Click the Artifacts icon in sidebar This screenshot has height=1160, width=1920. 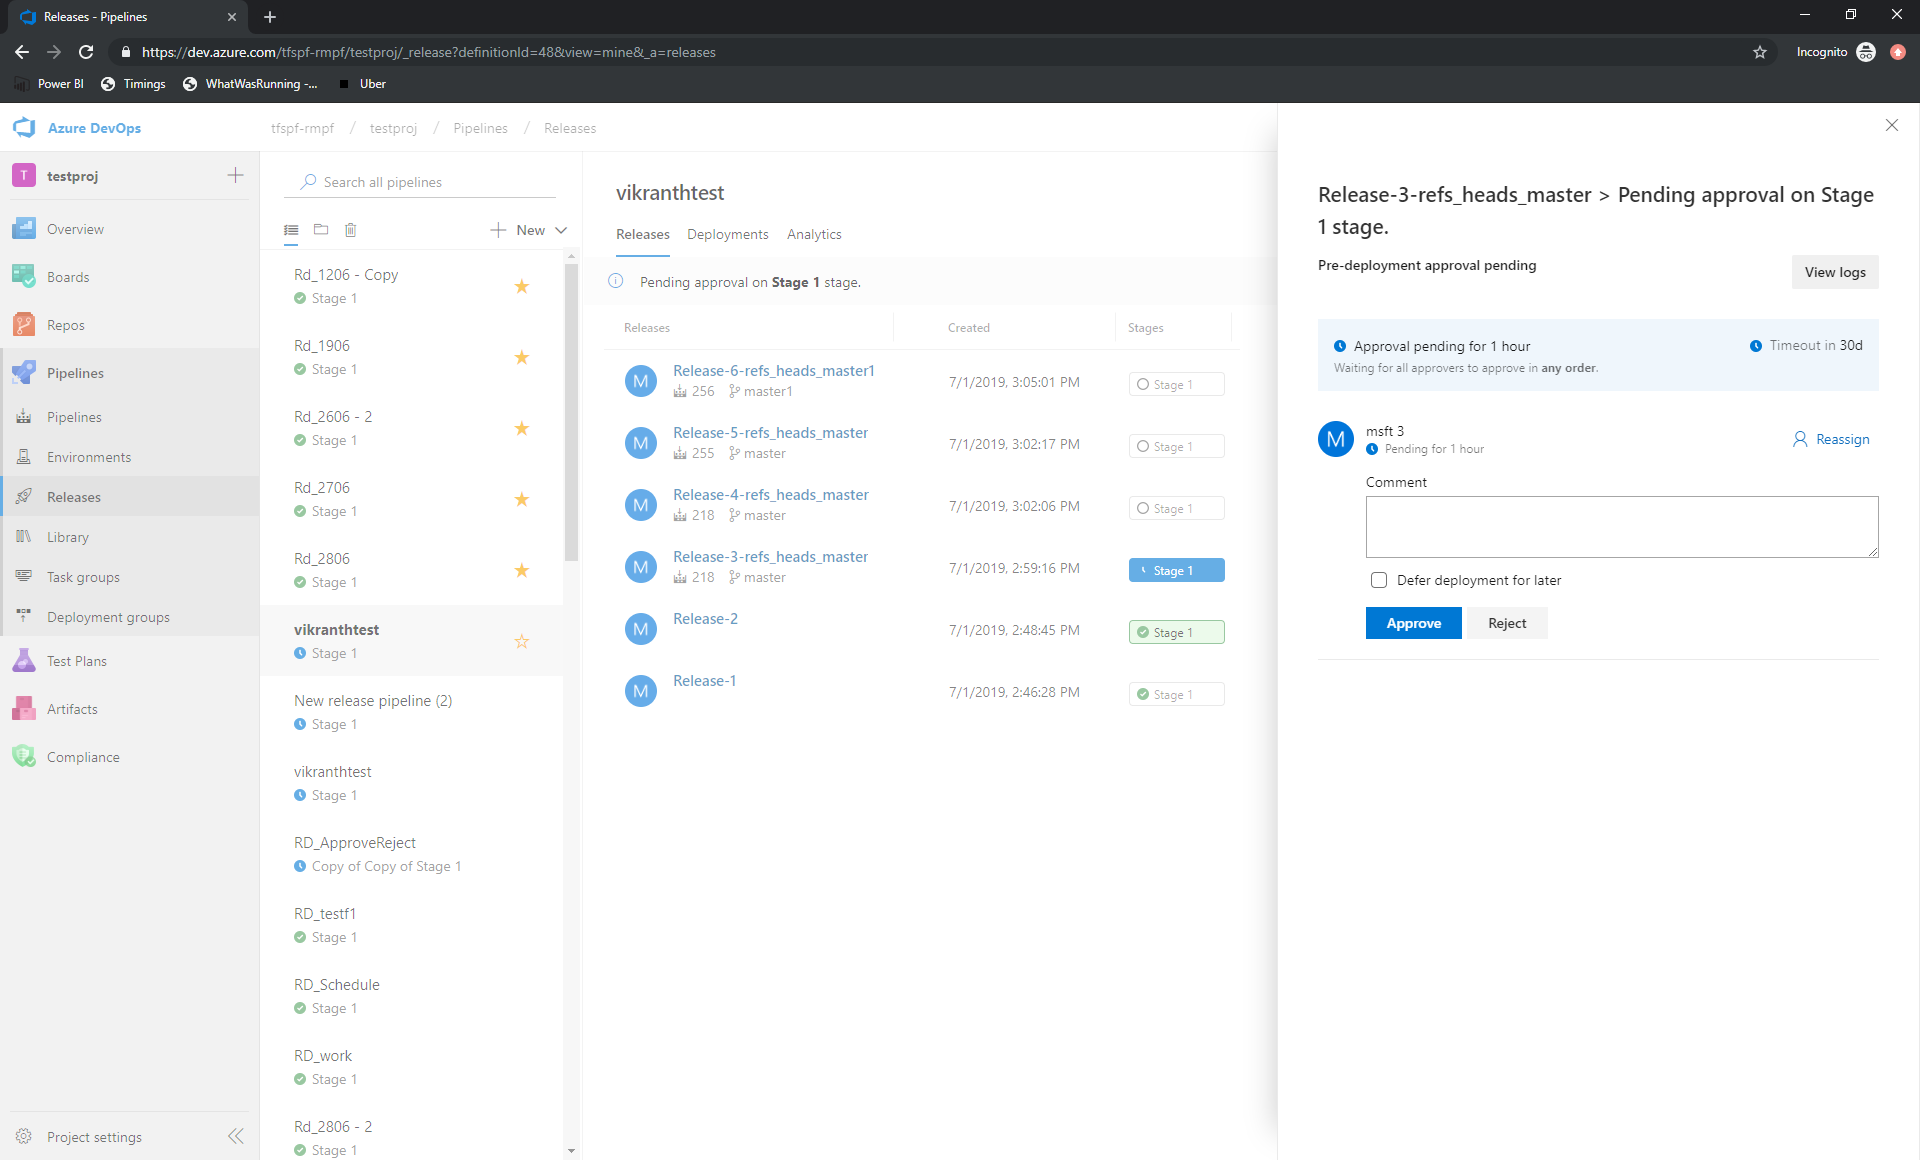(x=25, y=709)
